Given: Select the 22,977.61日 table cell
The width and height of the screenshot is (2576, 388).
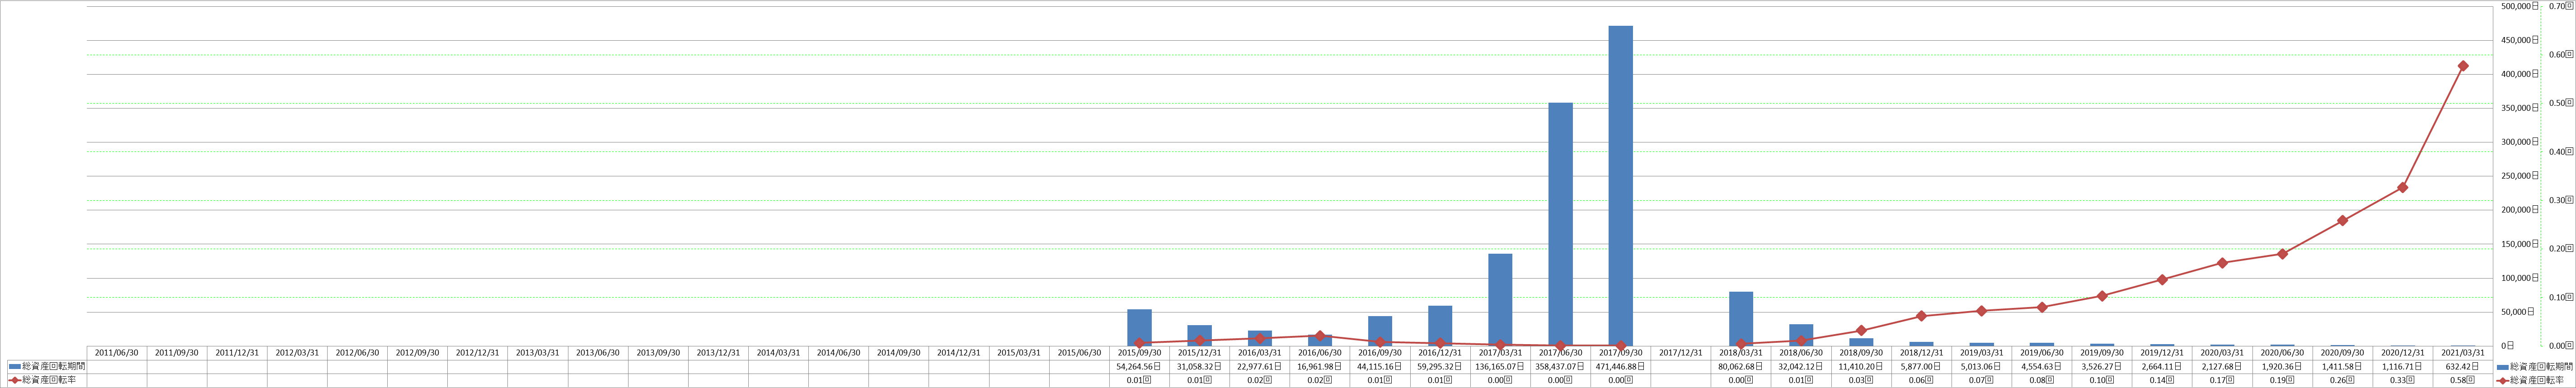Looking at the screenshot, I should 1260,367.
